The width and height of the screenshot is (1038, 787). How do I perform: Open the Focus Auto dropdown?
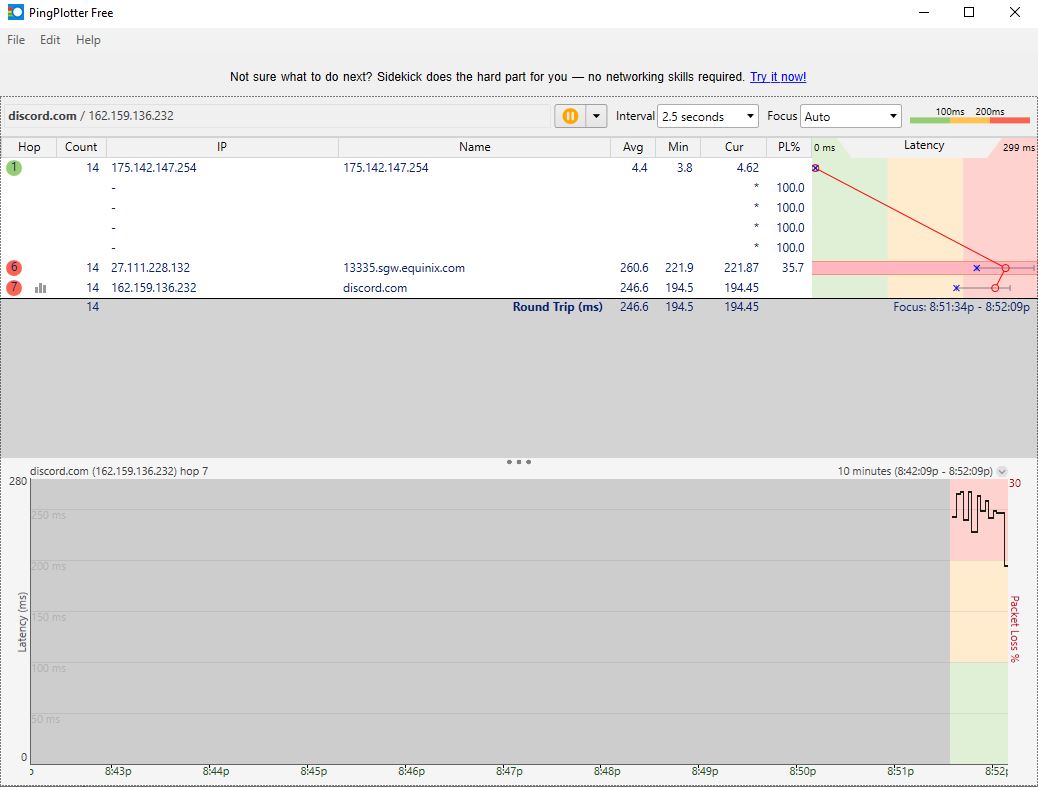851,116
